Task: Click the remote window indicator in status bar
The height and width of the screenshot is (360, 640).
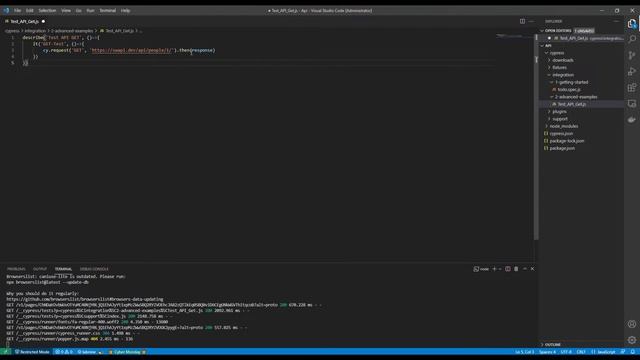Action: click(5, 352)
